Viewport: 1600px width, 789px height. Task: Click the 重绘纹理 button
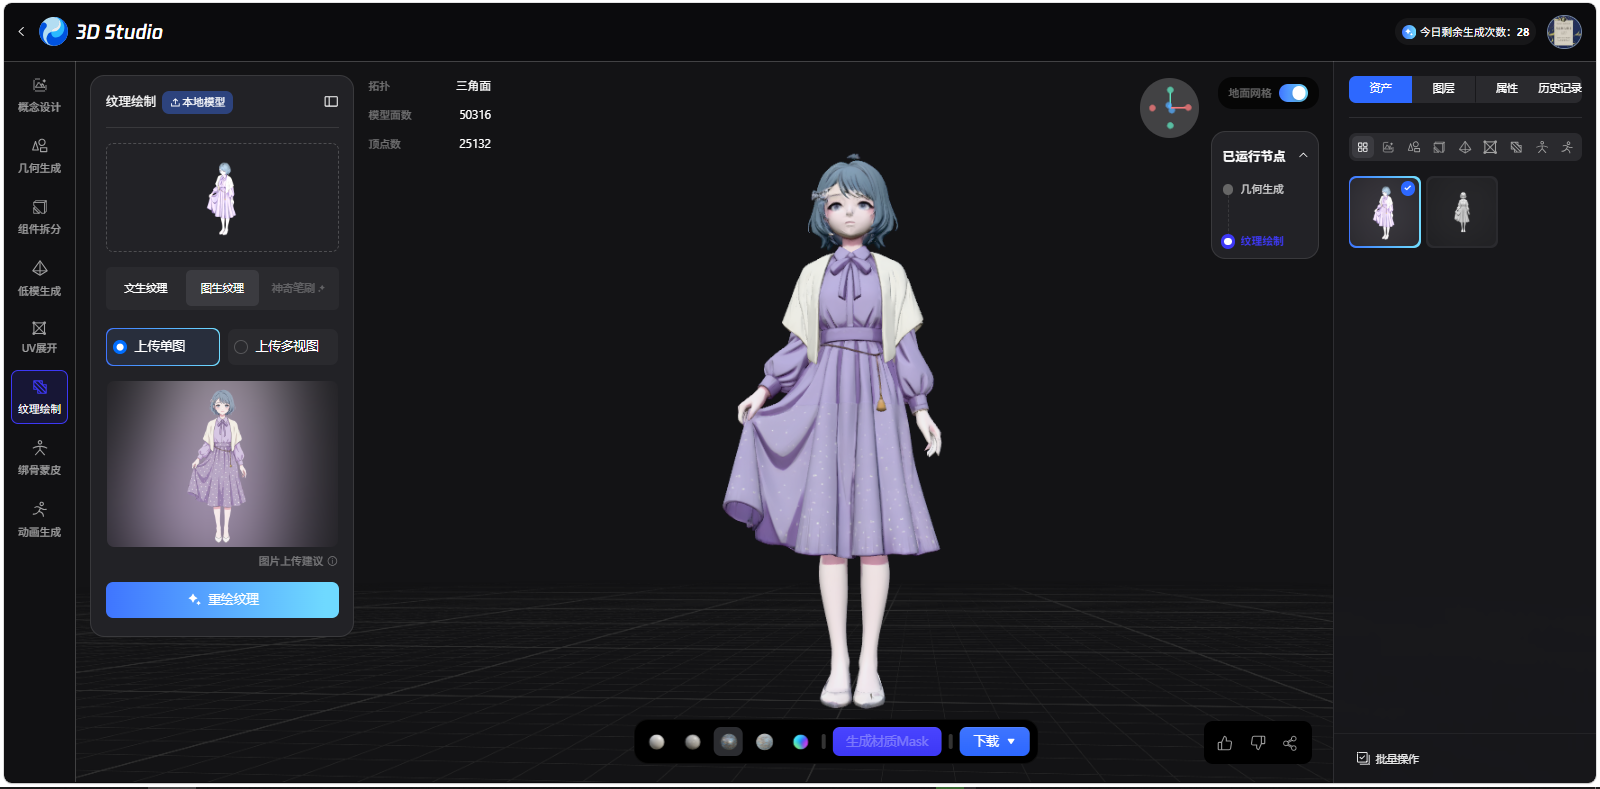(x=222, y=600)
